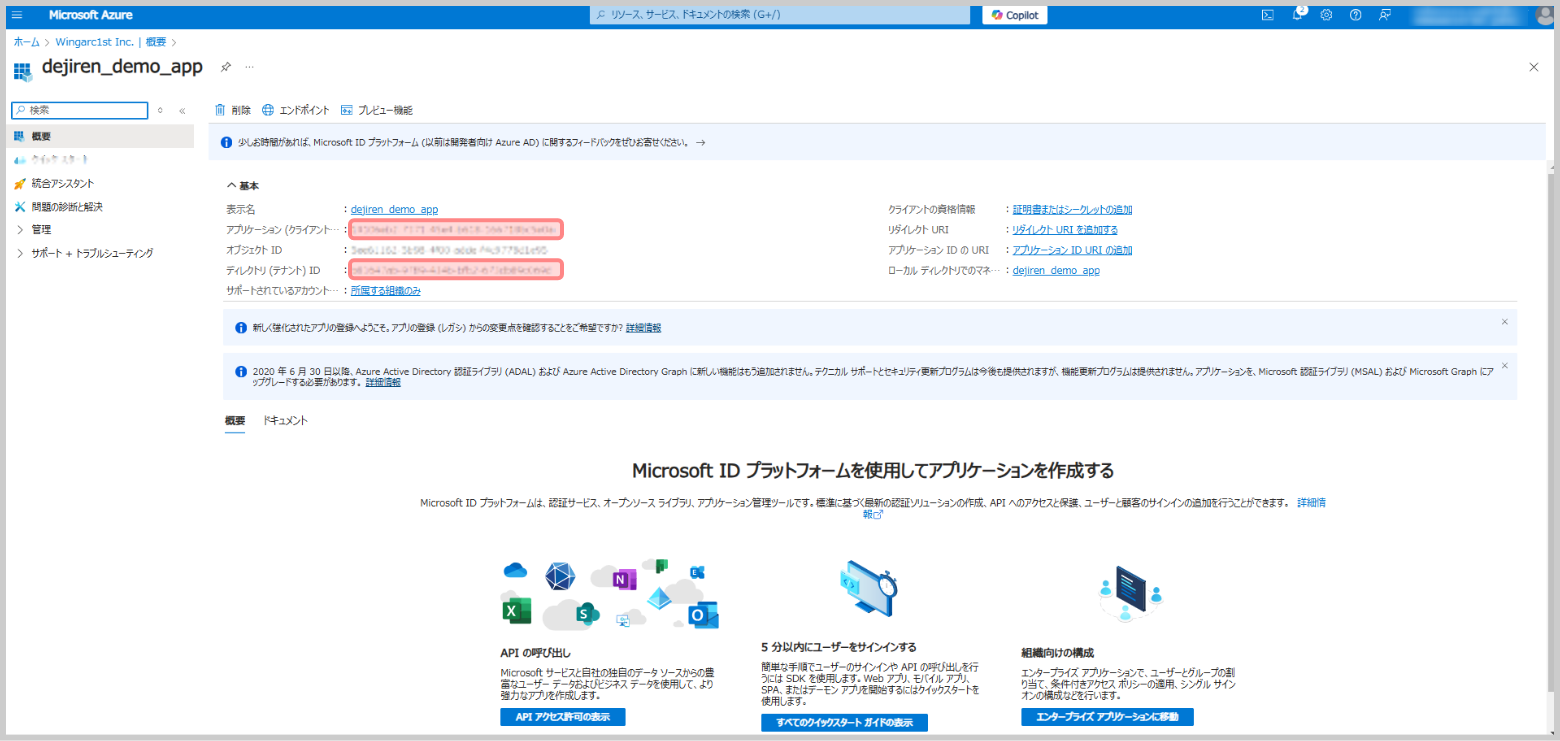Click the Copilot button

click(x=1015, y=15)
